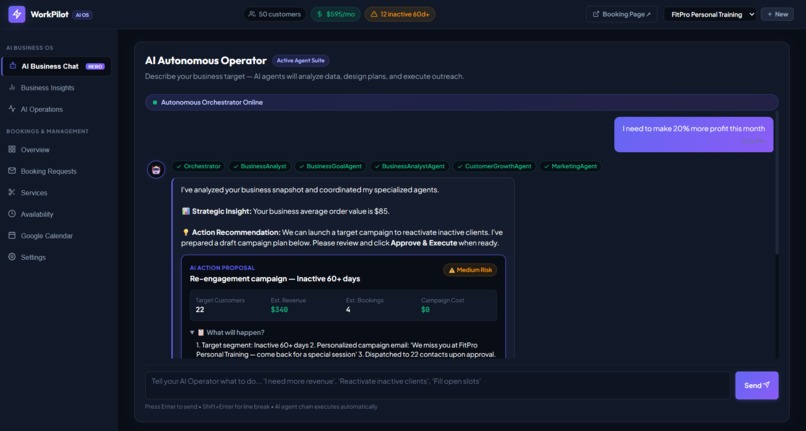This screenshot has width=806, height=431.
Task: Click the Re-engagement campaign title
Action: (x=275, y=279)
